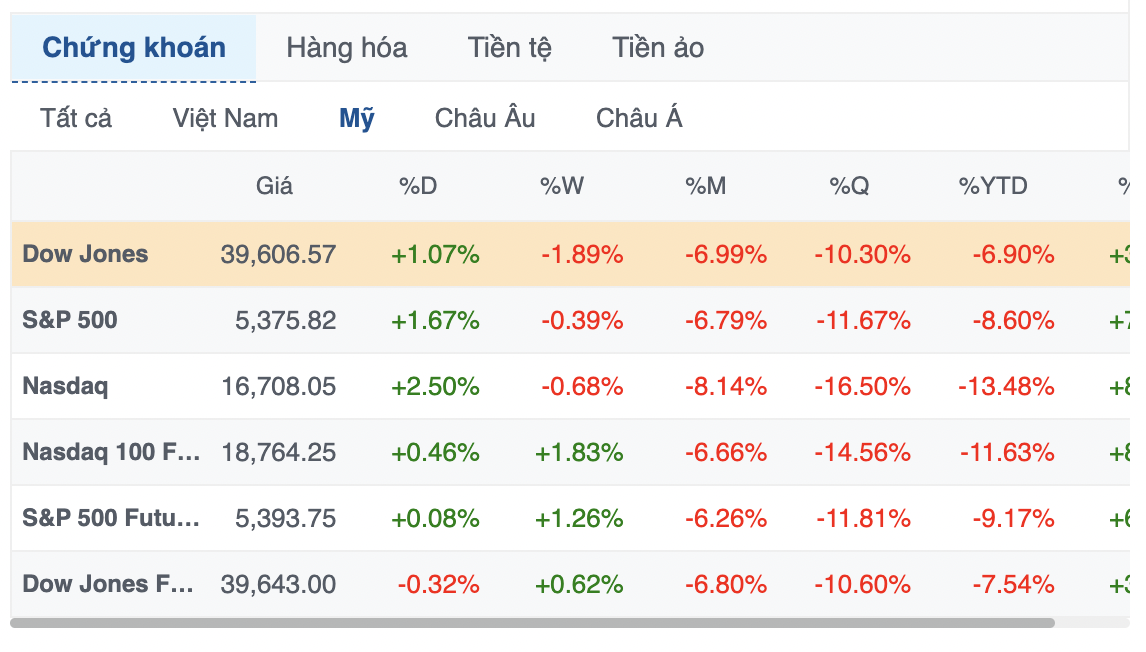Click the Nasdaq index name
Viewport: 1146px width, 652px height.
tap(65, 386)
